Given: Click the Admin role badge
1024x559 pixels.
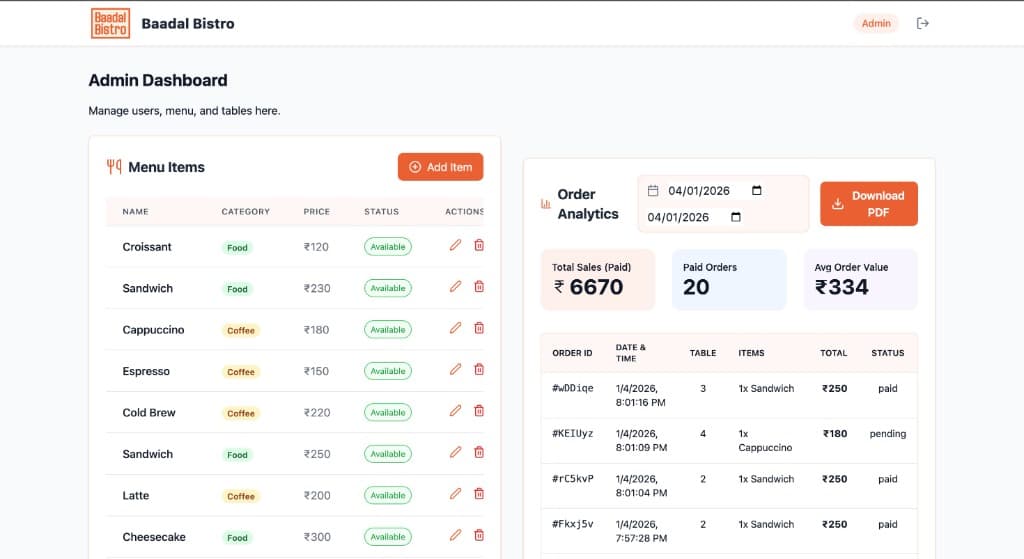Looking at the screenshot, I should (x=876, y=24).
